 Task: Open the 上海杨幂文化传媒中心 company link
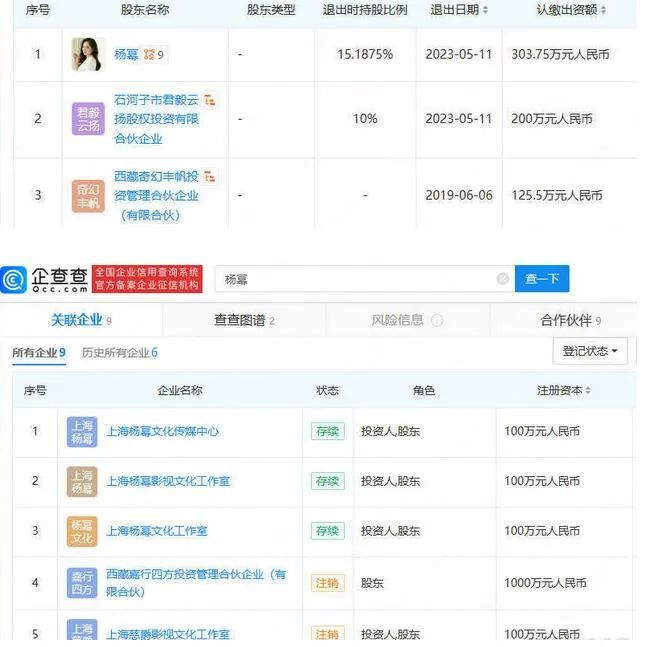[162, 432]
